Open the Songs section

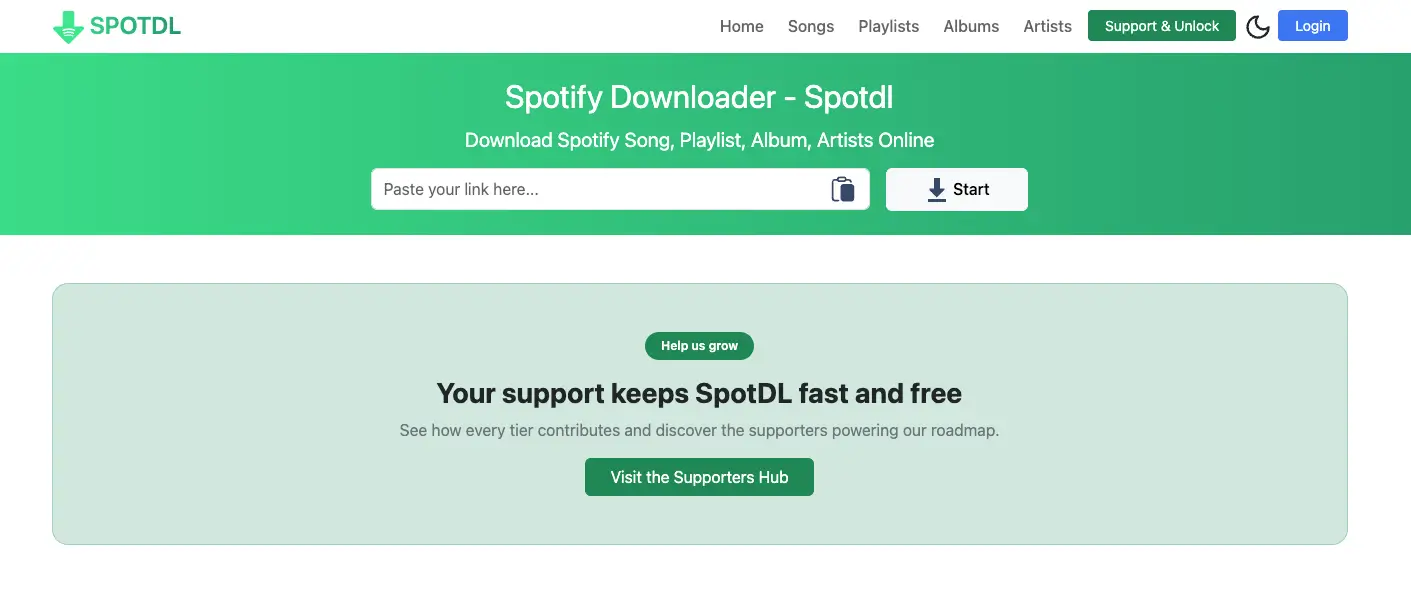[810, 27]
